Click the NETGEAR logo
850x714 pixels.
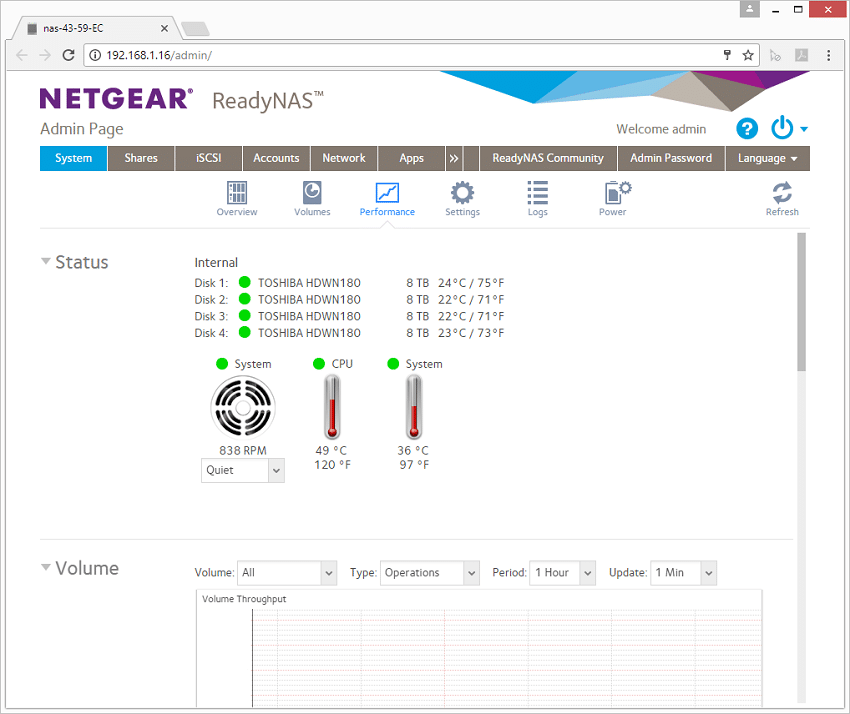tap(117, 99)
